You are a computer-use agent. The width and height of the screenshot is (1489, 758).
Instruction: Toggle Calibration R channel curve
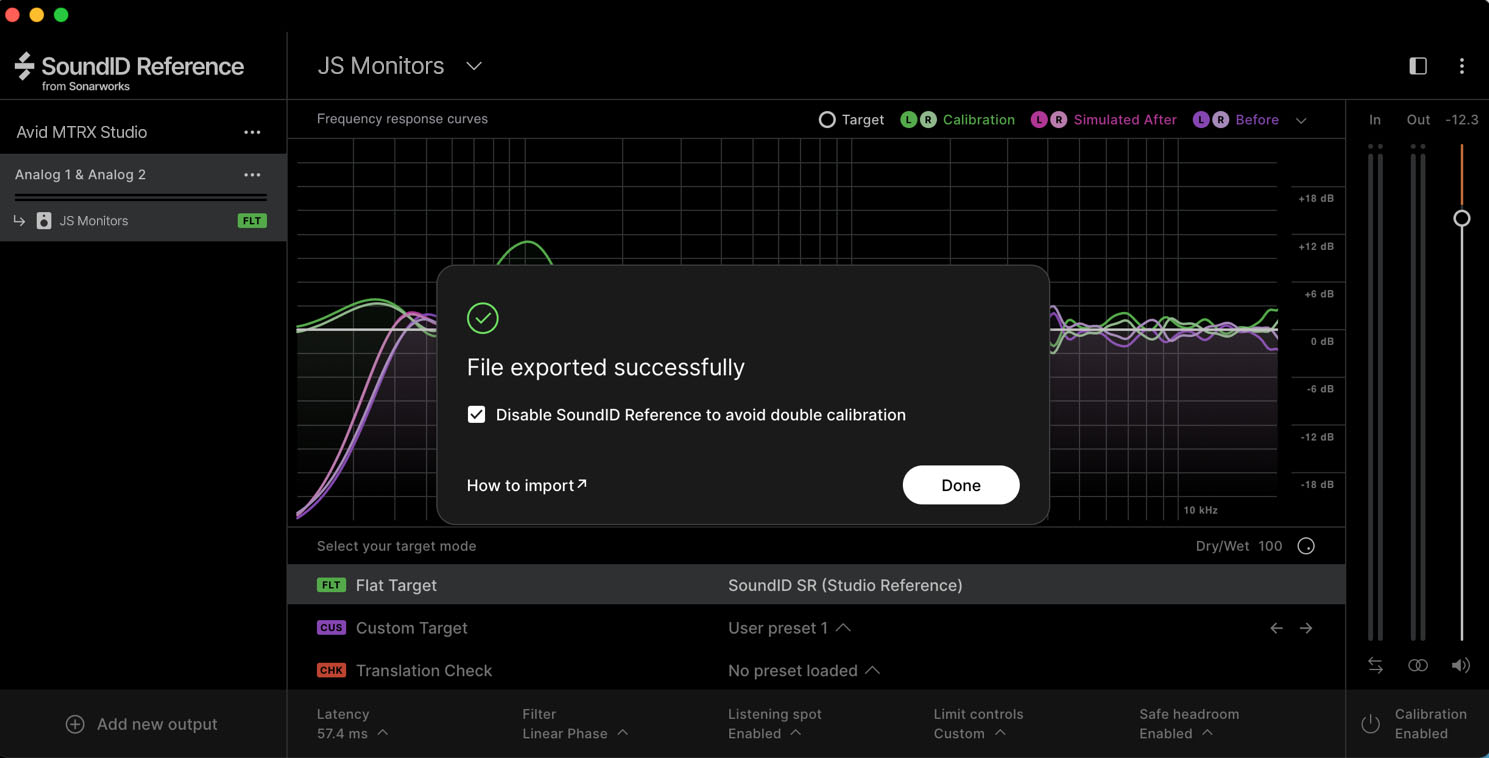pos(928,120)
